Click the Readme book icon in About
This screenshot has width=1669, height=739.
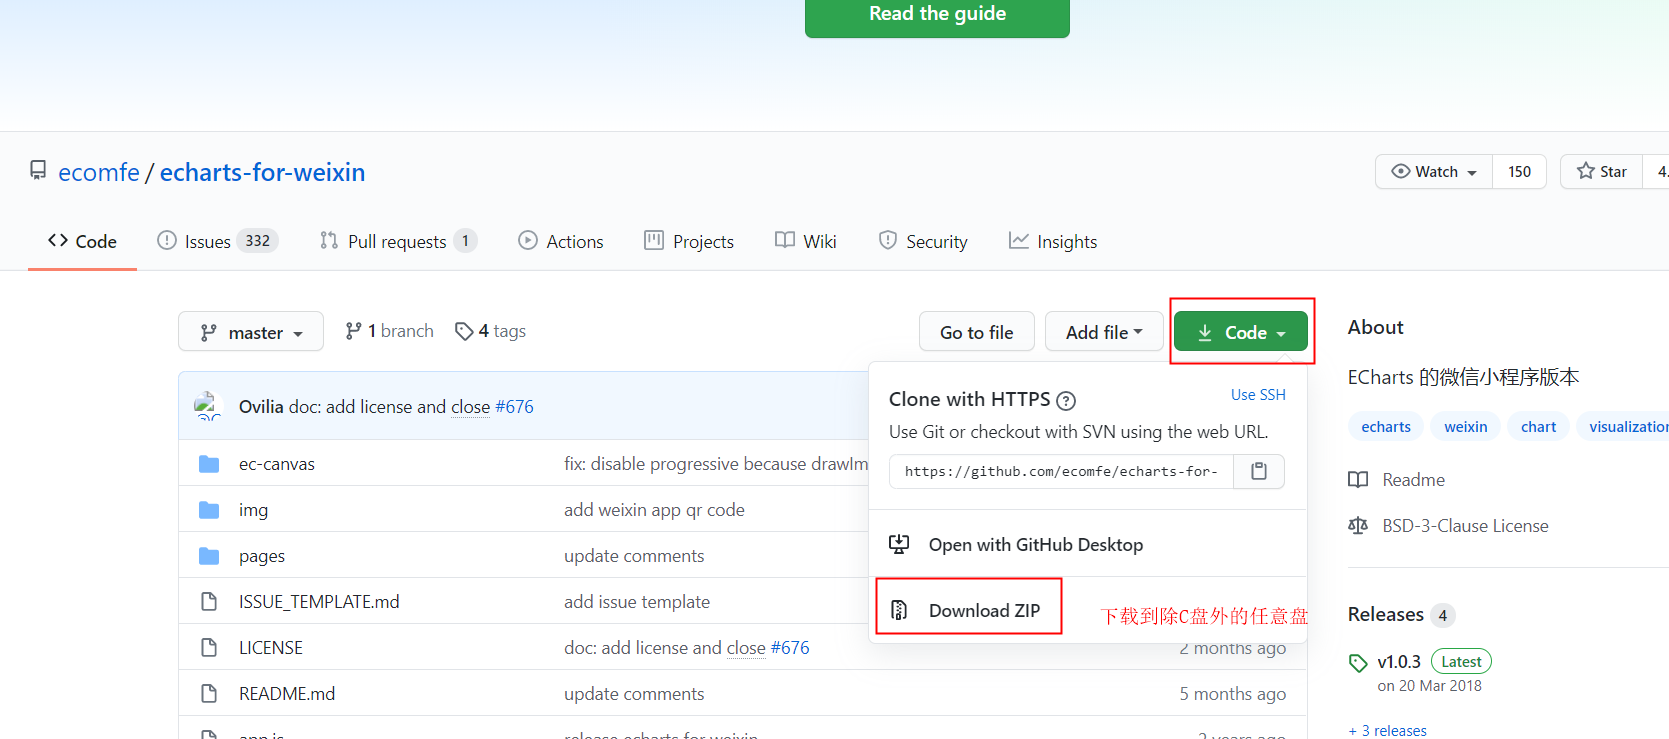(x=1358, y=480)
